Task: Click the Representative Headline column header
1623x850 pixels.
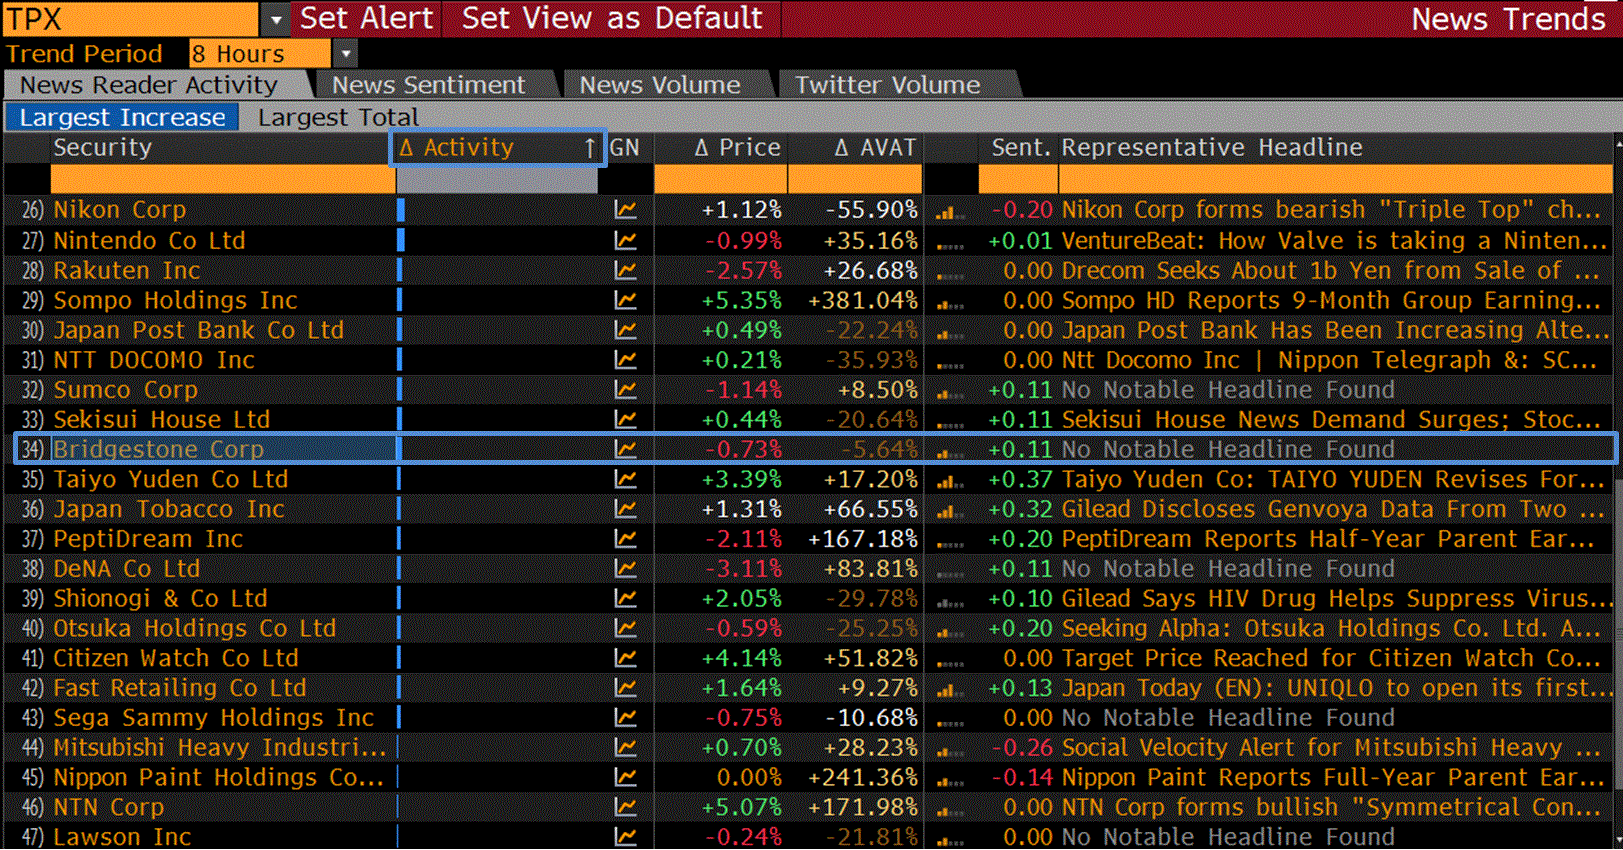Action: point(1211,148)
